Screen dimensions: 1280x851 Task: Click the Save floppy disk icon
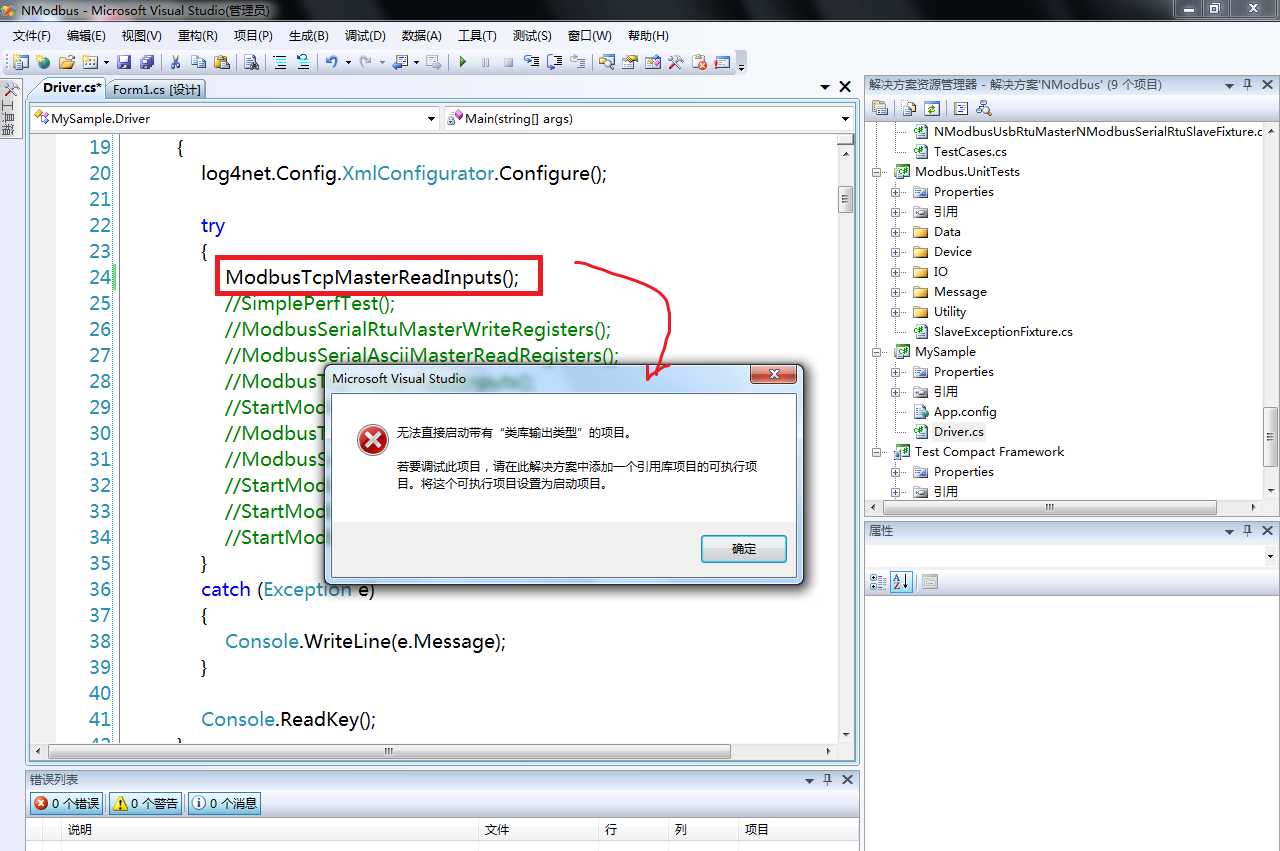tap(124, 62)
